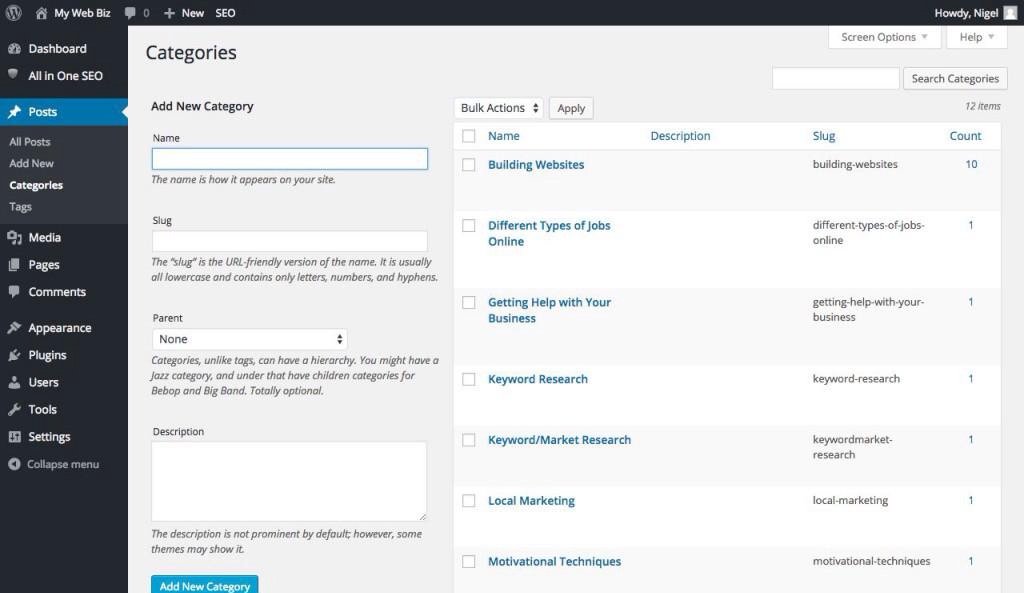Open SEO menu in admin bar
The image size is (1024, 593).
point(225,13)
